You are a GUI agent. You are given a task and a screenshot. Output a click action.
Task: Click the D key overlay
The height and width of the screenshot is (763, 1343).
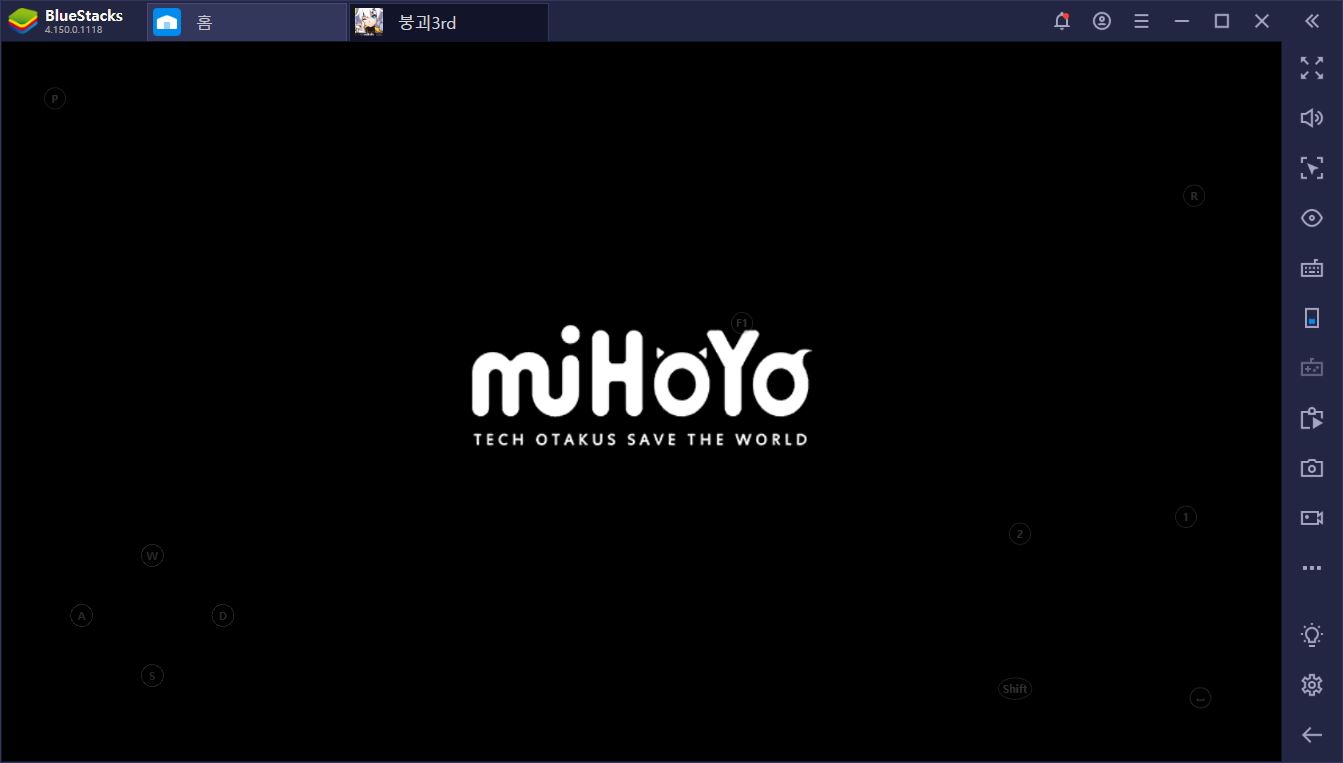click(x=222, y=615)
